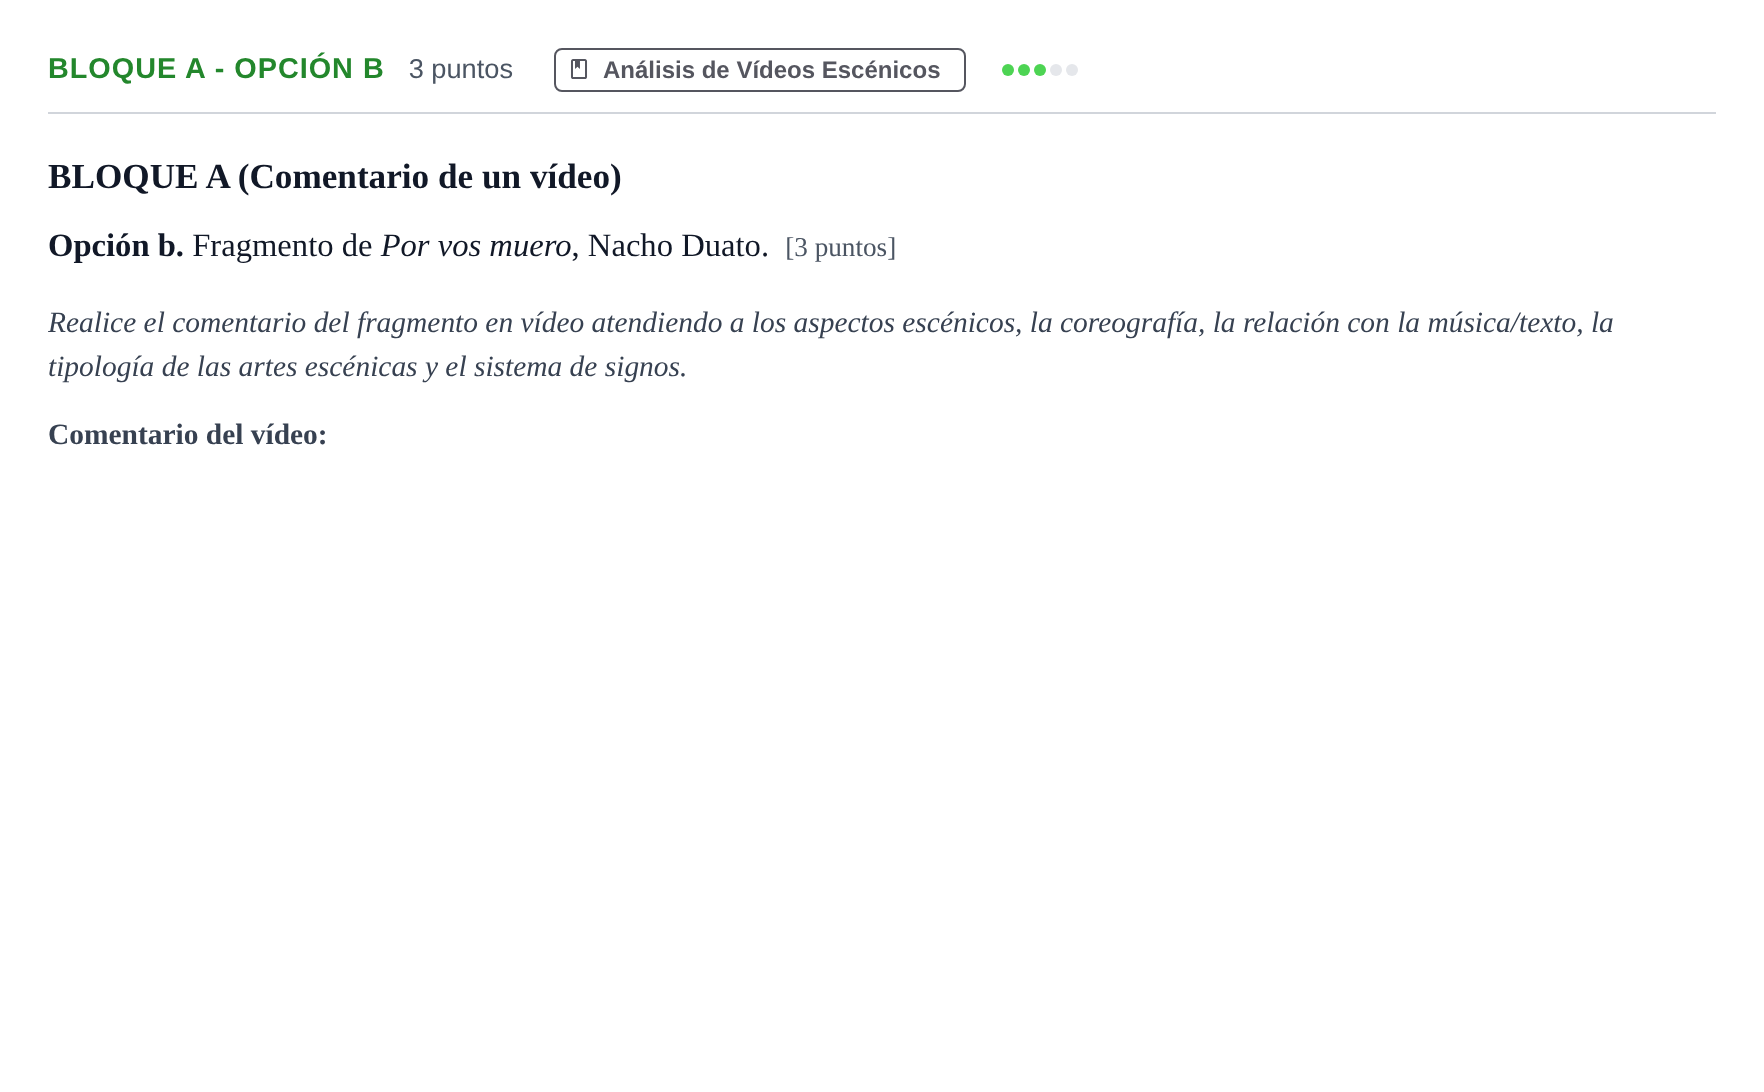This screenshot has height=1092, width=1764.
Task: Click the BLOQUE A - OPCIÓN B header
Action: [216, 69]
